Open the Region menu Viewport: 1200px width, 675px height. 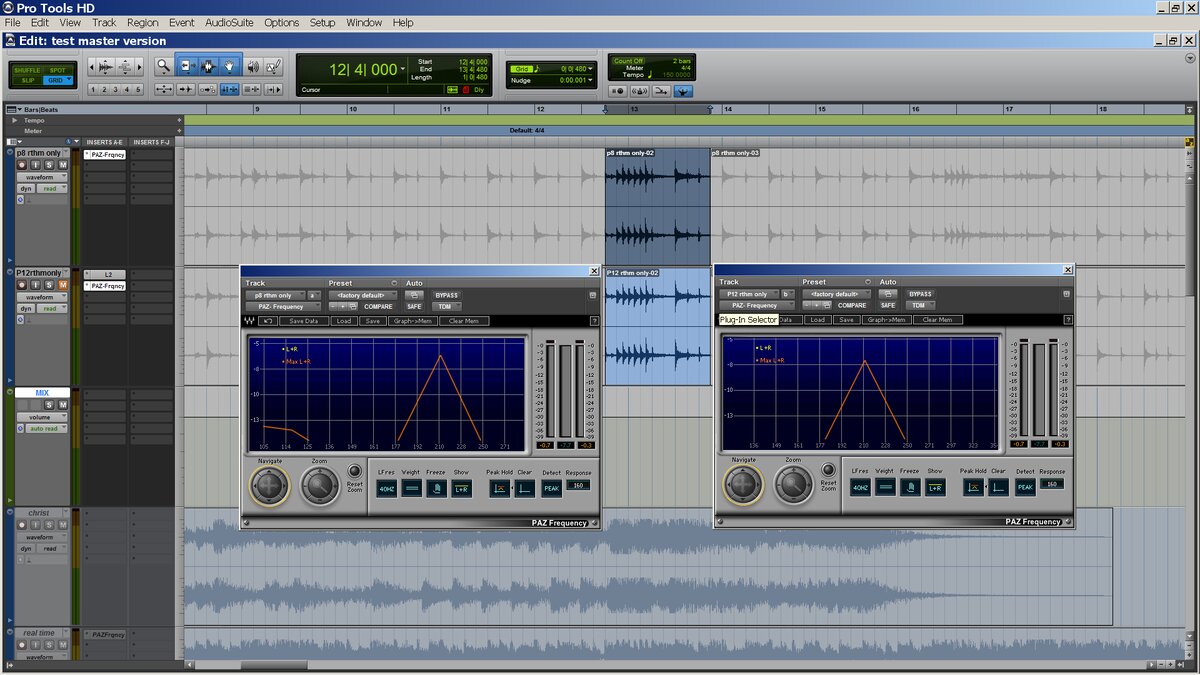142,22
